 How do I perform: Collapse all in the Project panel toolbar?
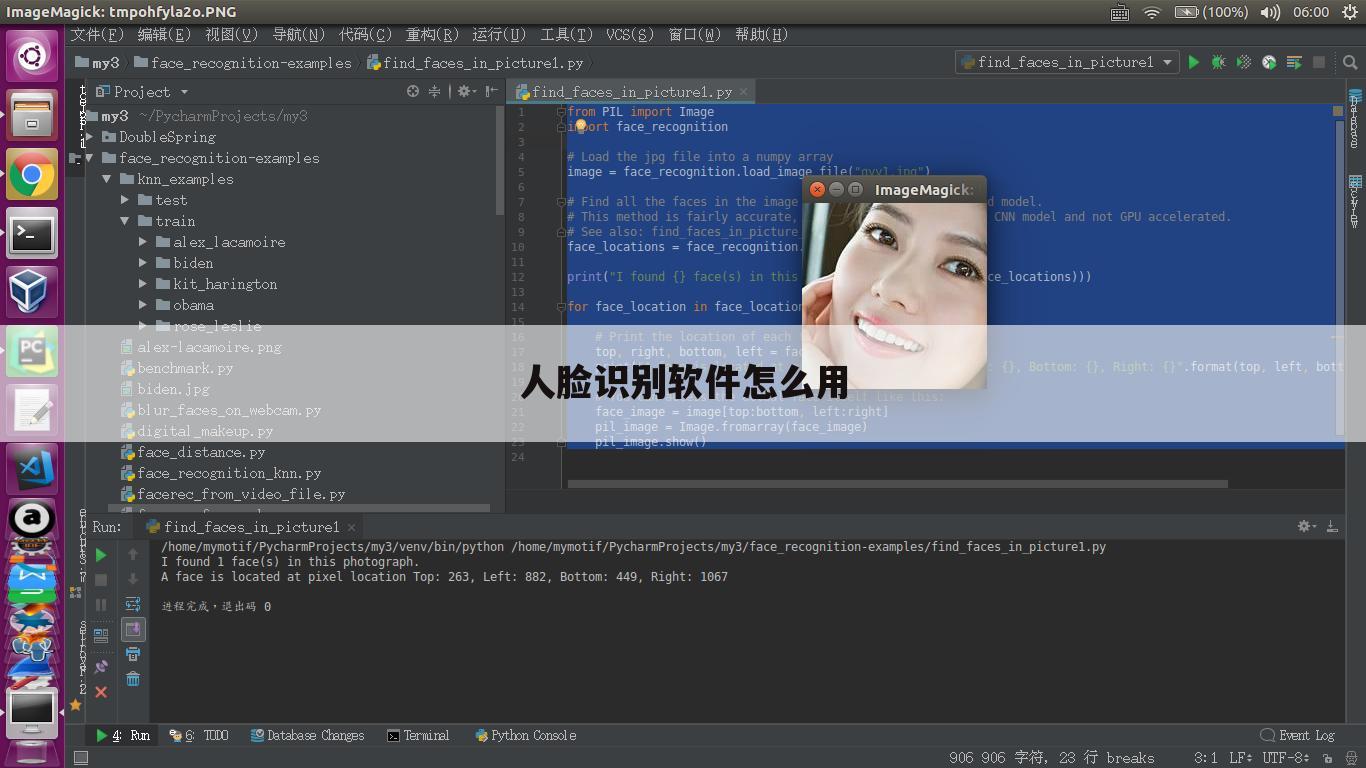[x=435, y=91]
